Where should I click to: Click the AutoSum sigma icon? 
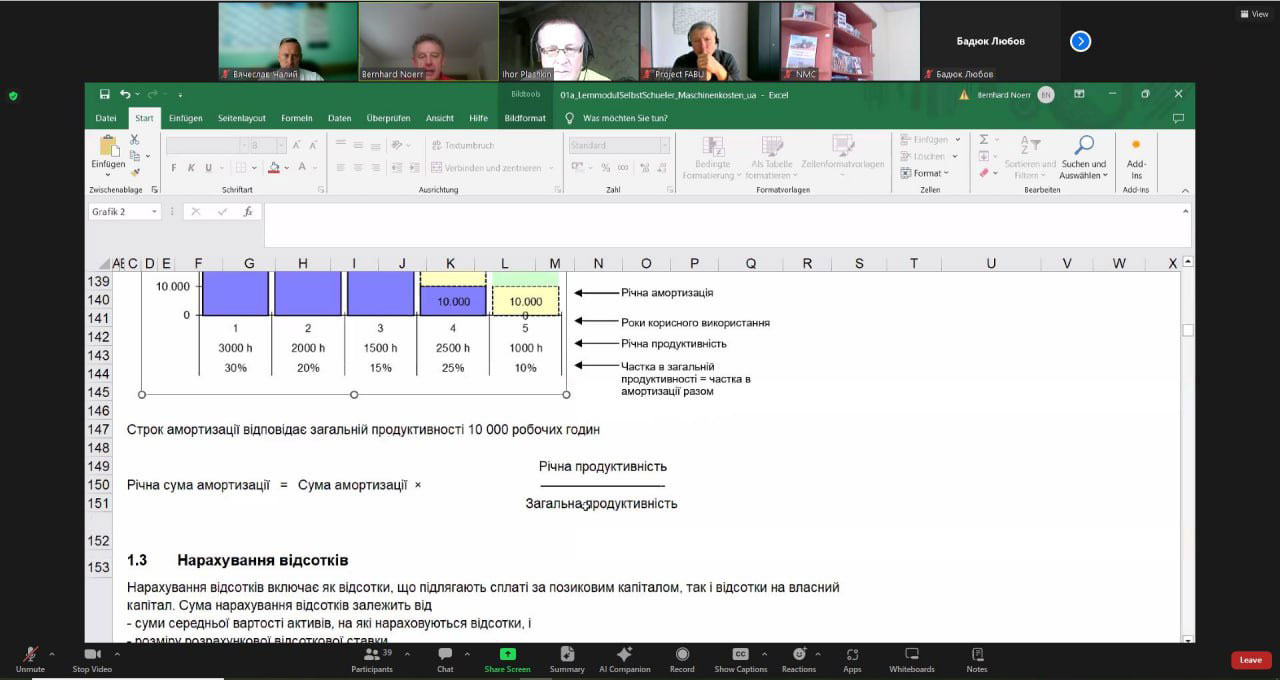pos(983,140)
